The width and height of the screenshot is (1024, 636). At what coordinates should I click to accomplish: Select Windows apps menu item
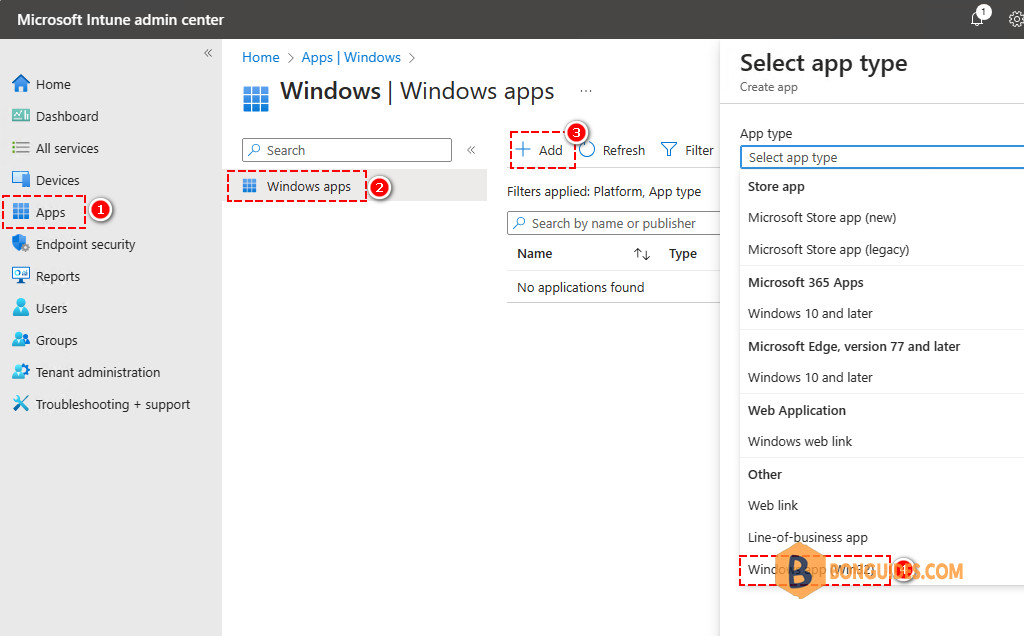(357, 185)
